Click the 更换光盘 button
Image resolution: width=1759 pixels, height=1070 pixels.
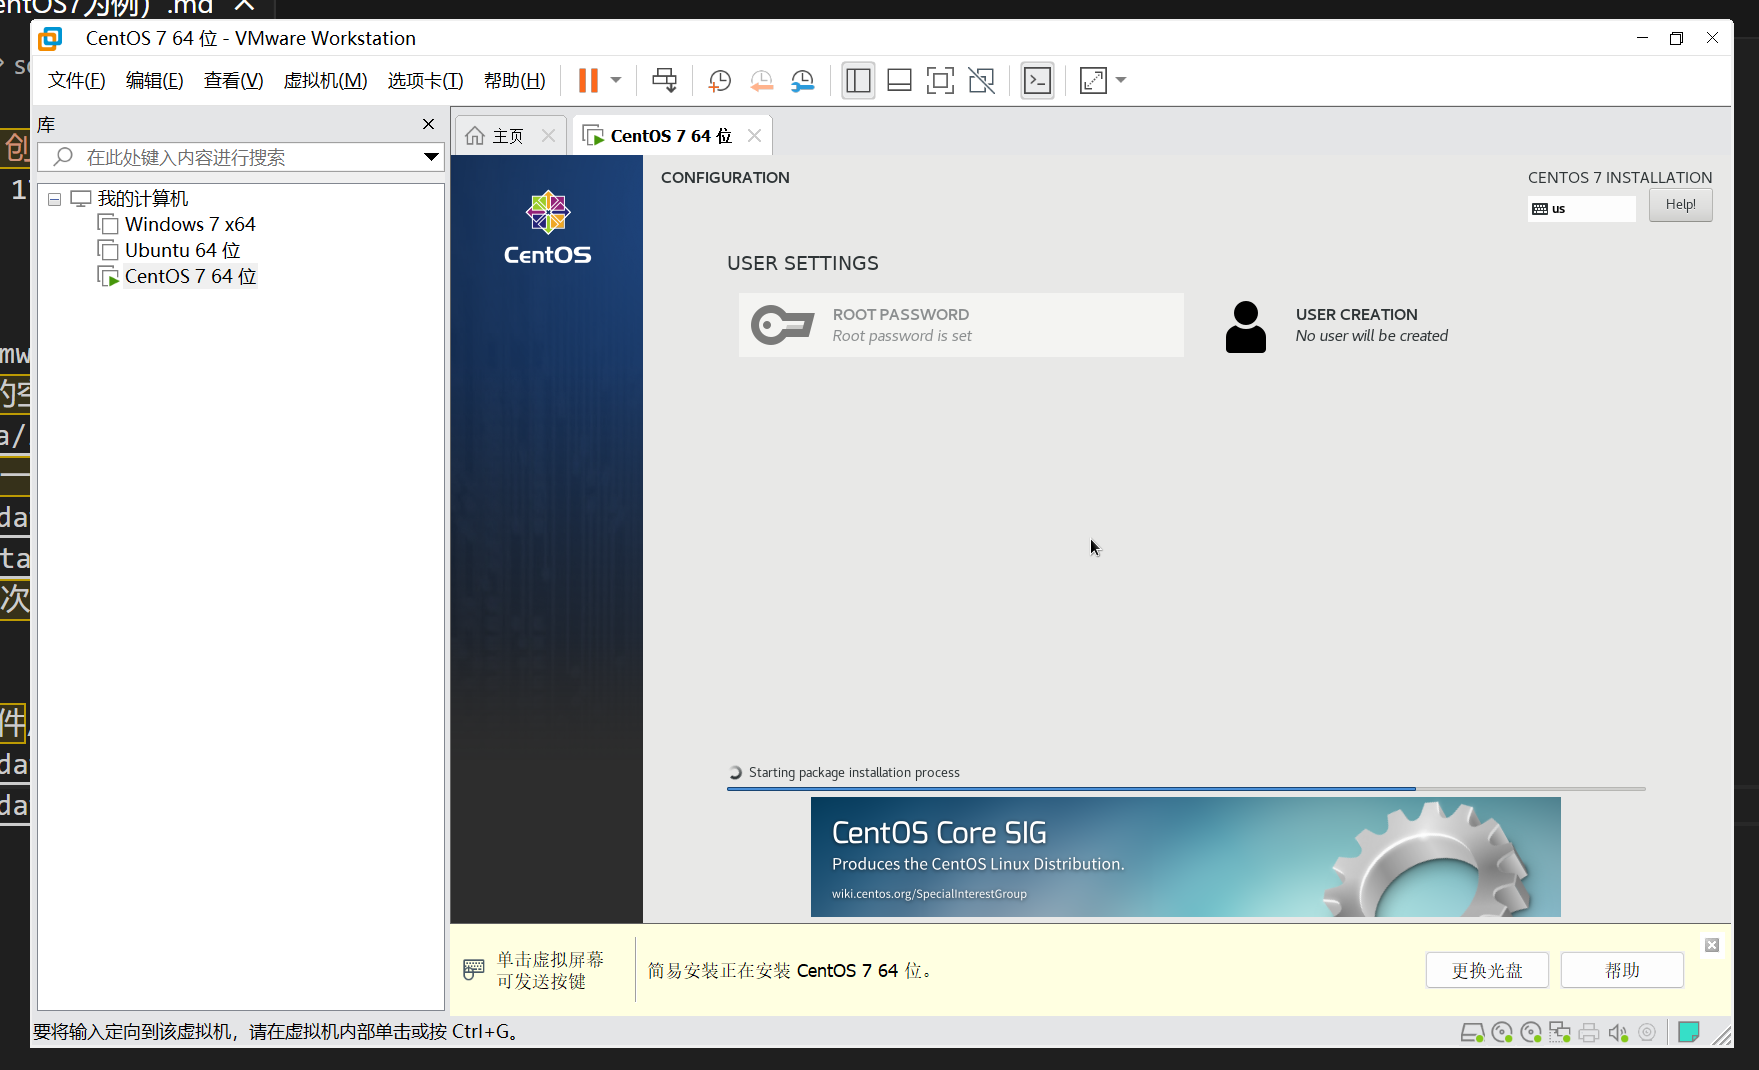click(x=1487, y=970)
